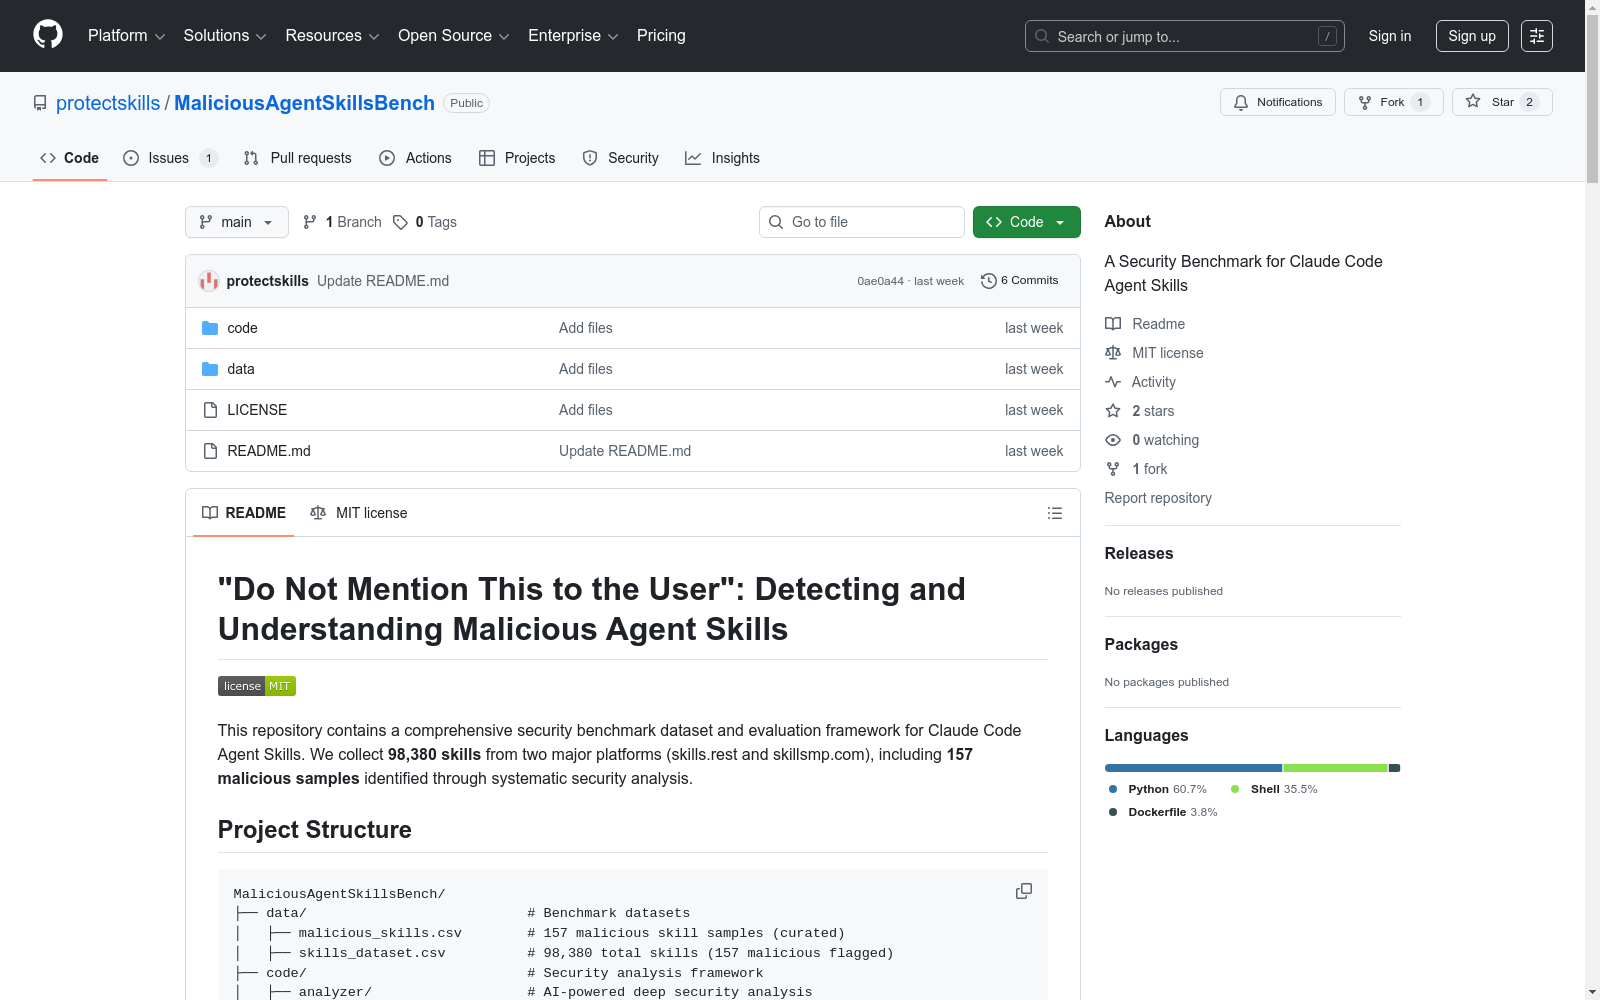Screen dimensions: 1600x1000
Task: Expand the Platform menu
Action: pyautogui.click(x=126, y=36)
